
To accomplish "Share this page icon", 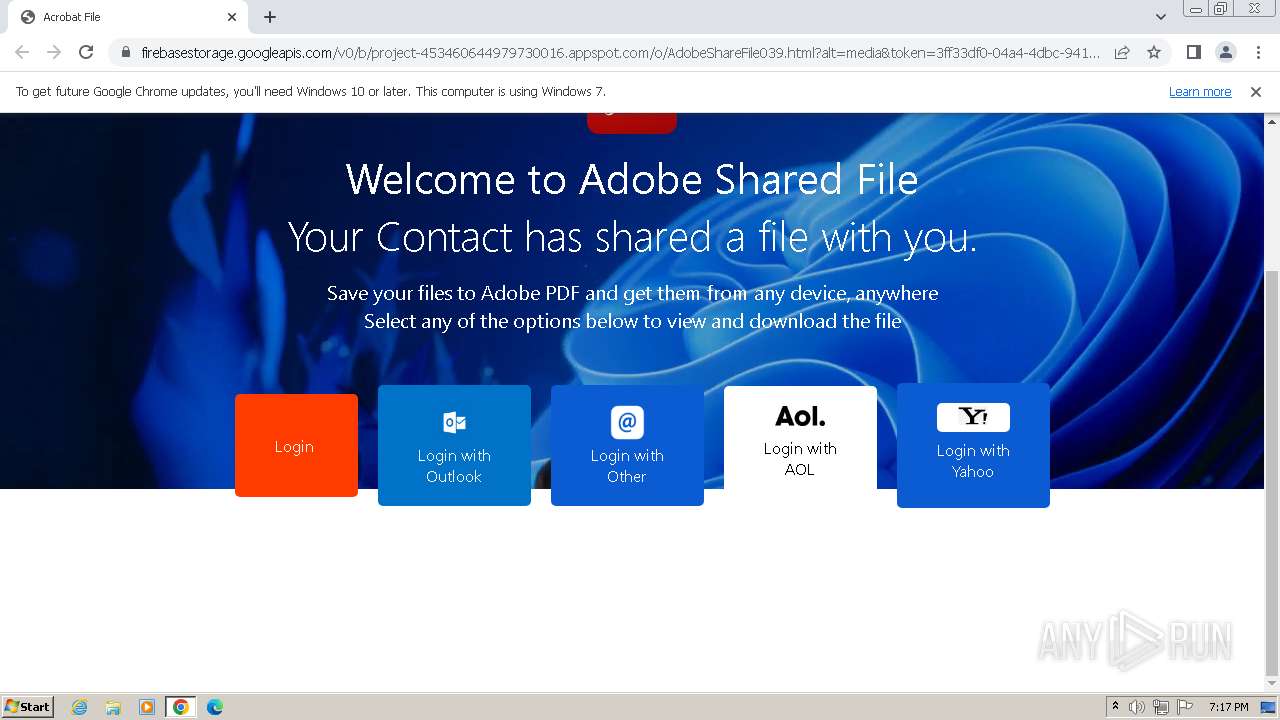I will point(1122,52).
